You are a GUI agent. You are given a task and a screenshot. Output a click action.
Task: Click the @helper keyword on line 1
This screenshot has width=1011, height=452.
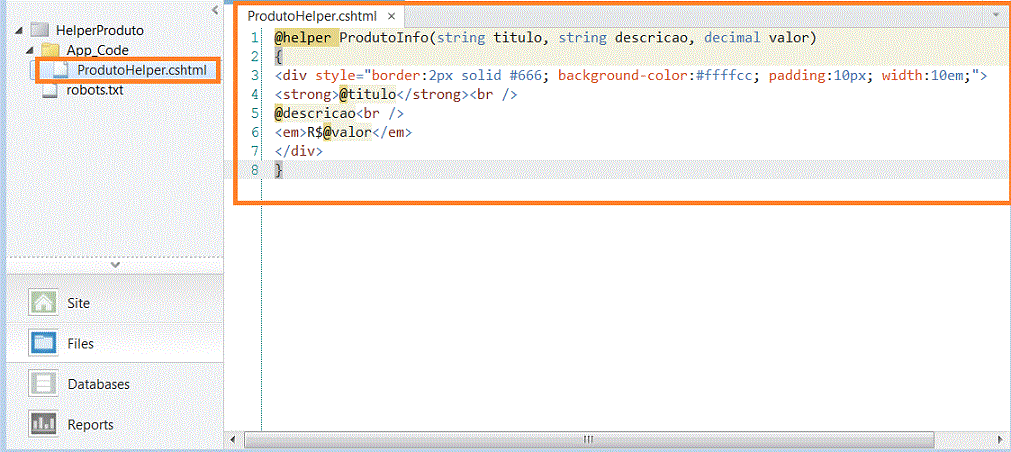303,37
